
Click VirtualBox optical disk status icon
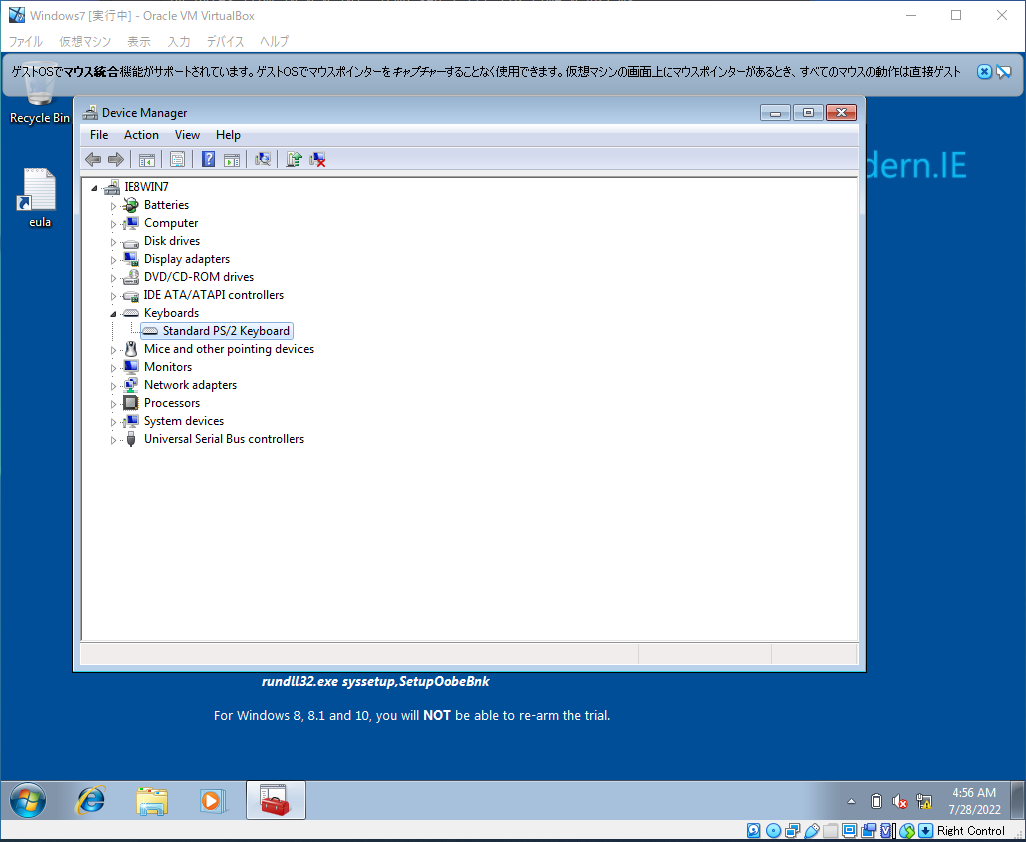773,831
